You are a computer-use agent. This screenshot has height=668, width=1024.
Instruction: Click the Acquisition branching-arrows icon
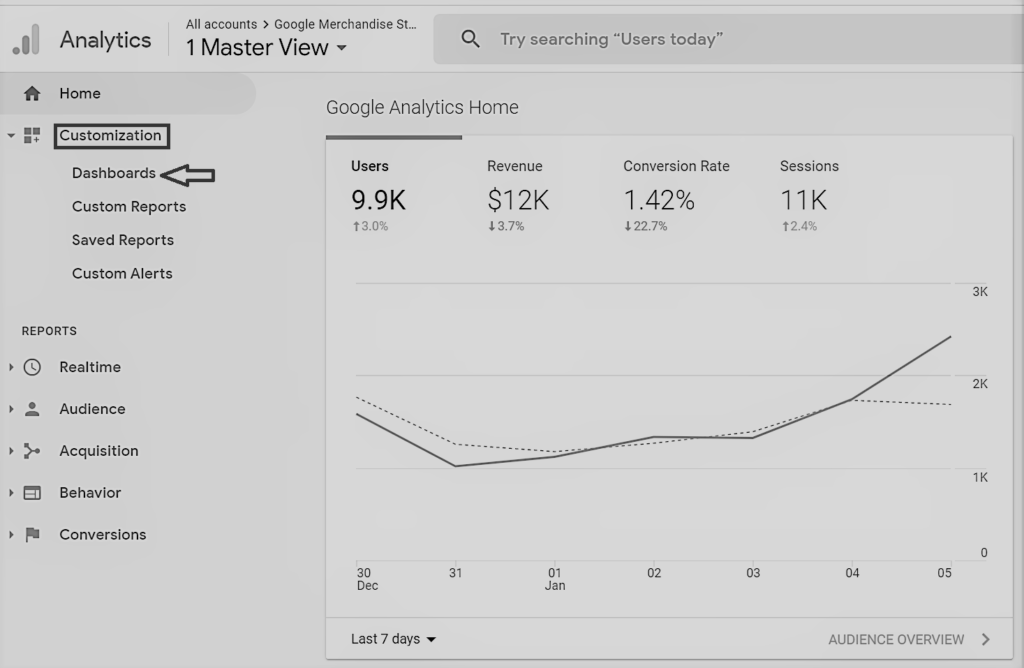coord(32,451)
